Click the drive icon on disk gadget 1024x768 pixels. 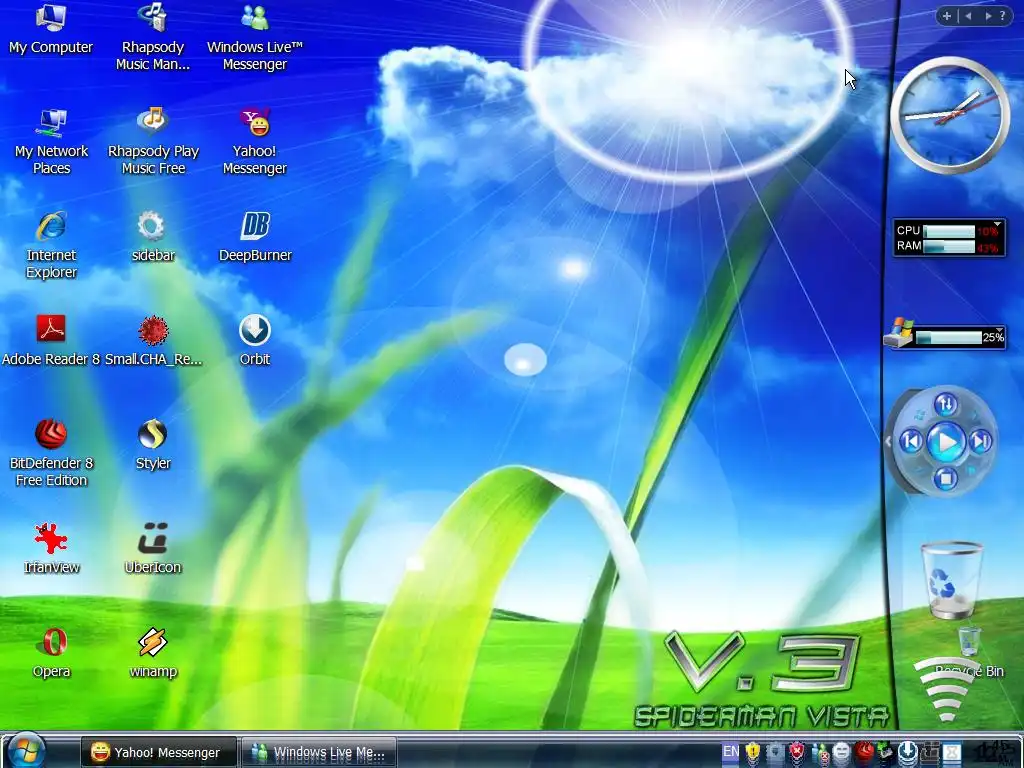899,333
